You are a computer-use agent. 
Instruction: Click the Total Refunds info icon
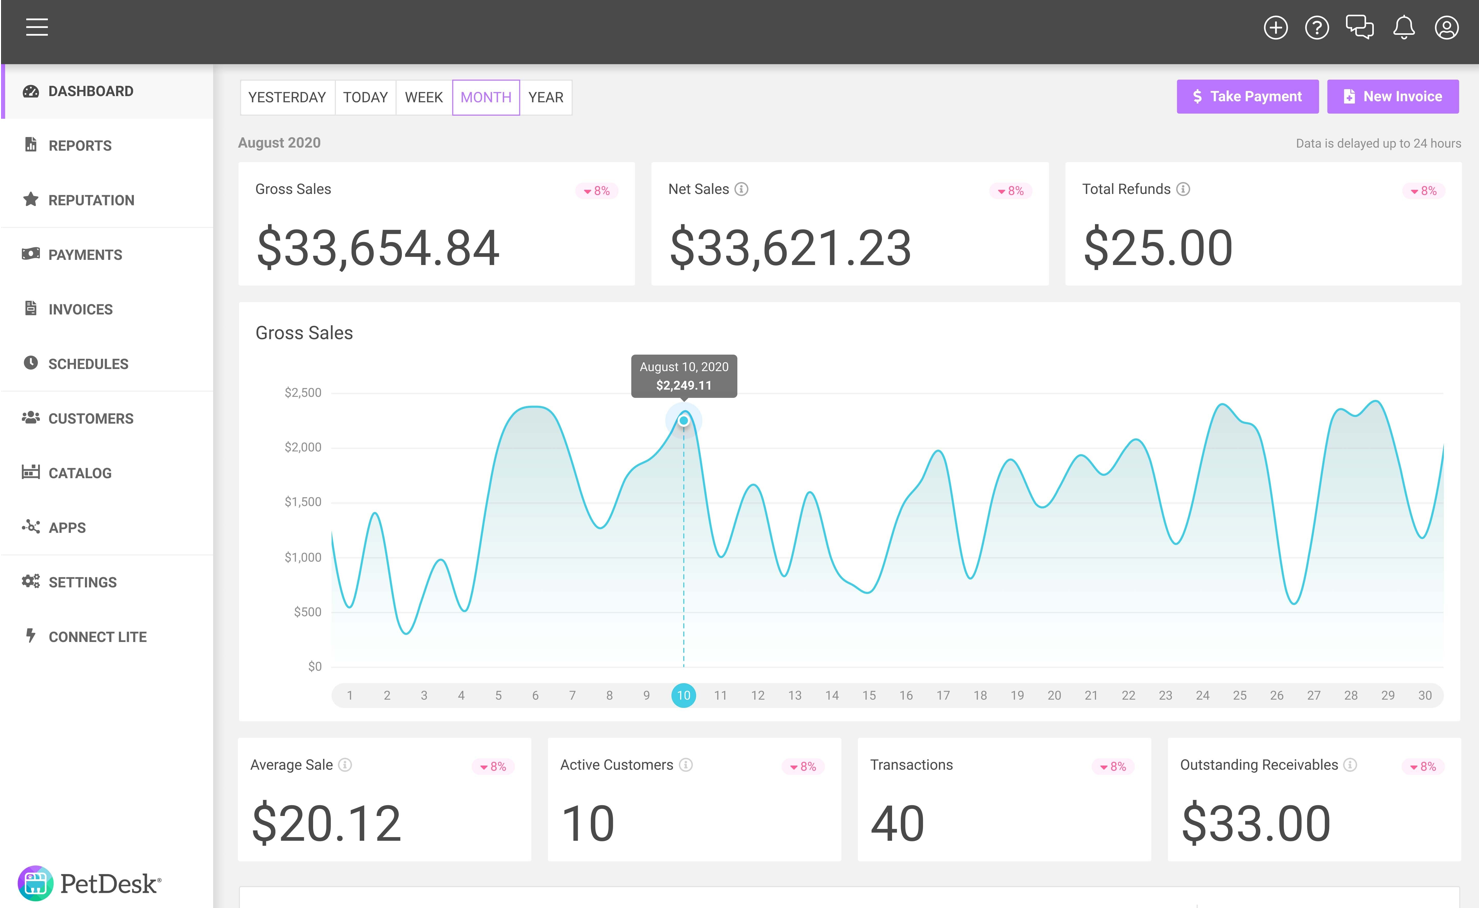coord(1183,189)
